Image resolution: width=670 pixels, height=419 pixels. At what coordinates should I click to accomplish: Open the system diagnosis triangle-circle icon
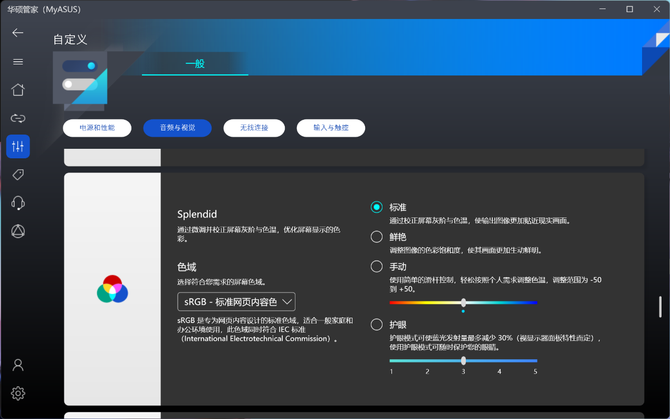[x=18, y=231]
